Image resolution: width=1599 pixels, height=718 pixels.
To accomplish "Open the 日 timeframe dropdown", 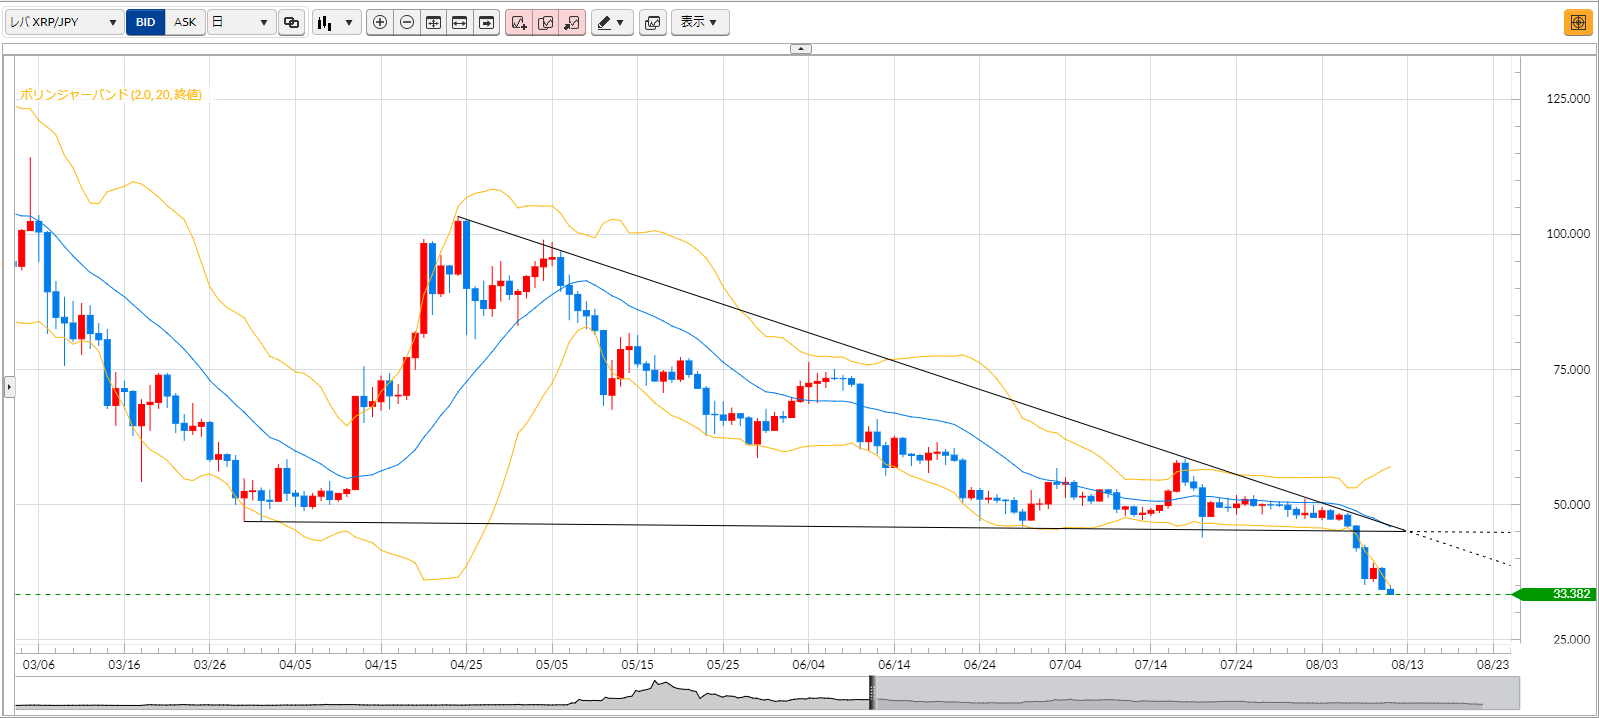I will tap(242, 22).
